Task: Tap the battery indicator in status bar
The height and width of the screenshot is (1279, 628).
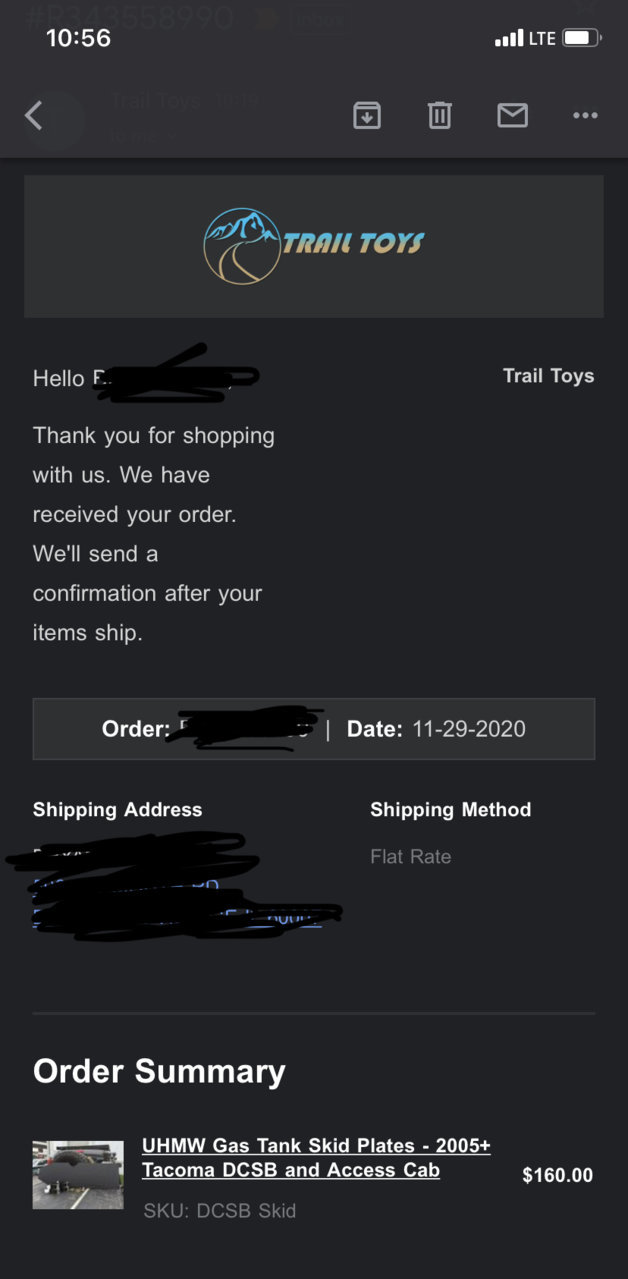Action: coord(582,38)
